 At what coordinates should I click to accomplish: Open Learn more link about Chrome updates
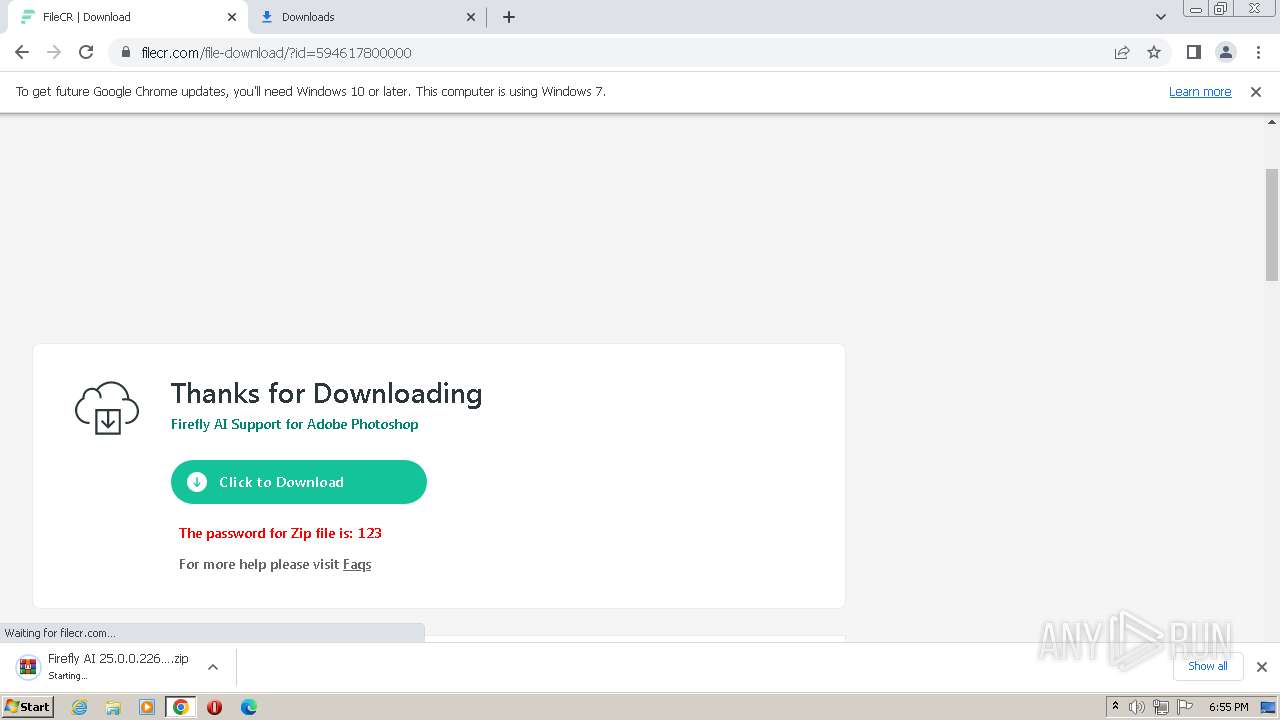click(x=1200, y=92)
